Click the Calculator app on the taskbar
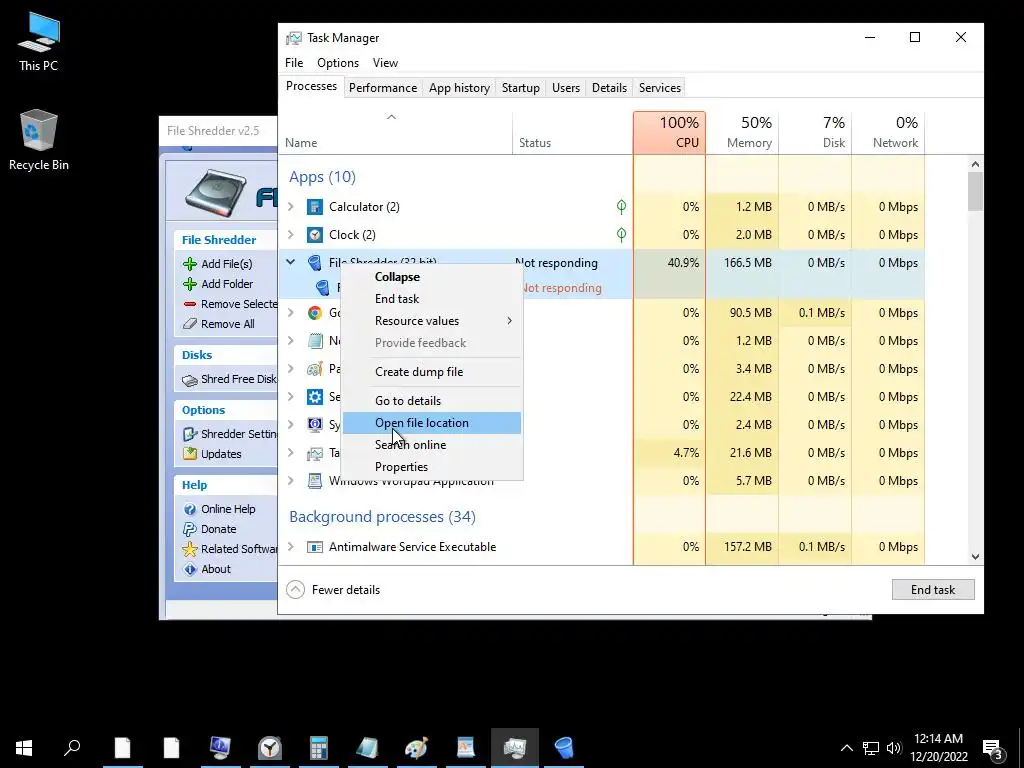 [x=319, y=748]
